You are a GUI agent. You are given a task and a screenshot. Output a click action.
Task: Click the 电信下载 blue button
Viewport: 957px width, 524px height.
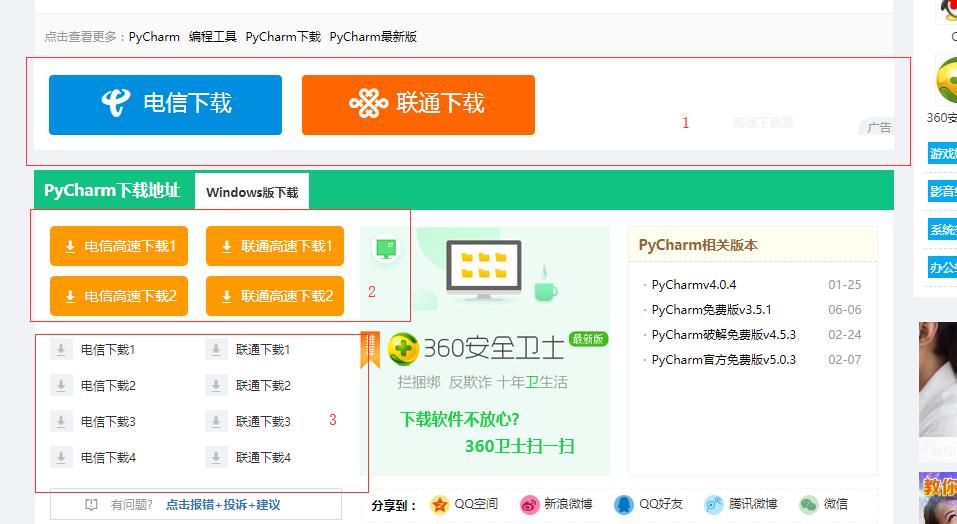pos(165,105)
